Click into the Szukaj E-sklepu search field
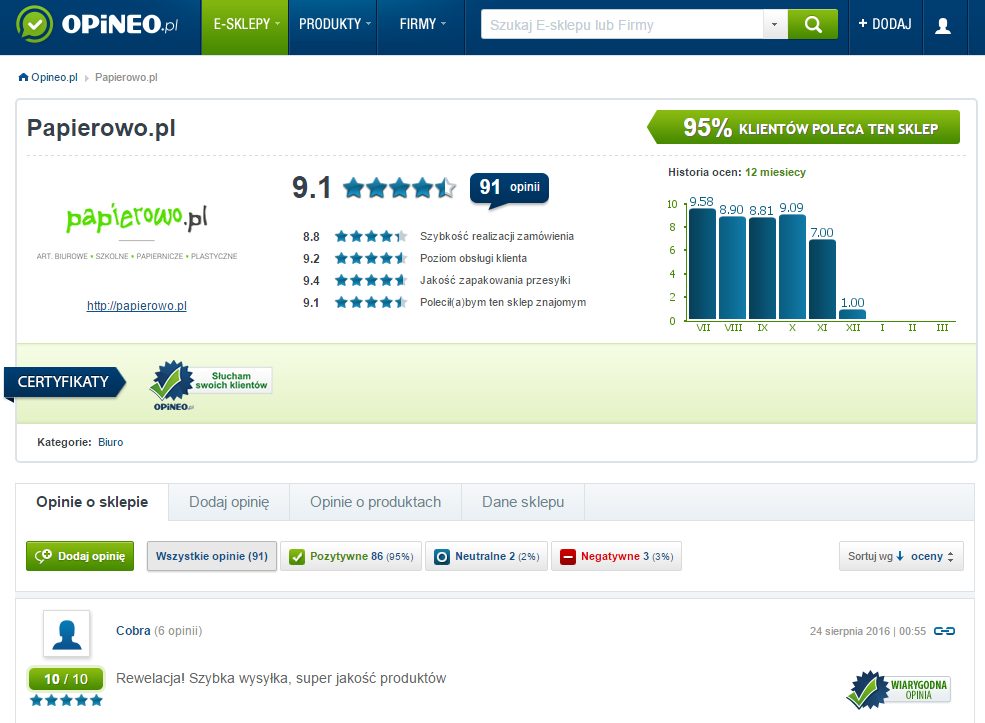The width and height of the screenshot is (985, 723). 621,25
